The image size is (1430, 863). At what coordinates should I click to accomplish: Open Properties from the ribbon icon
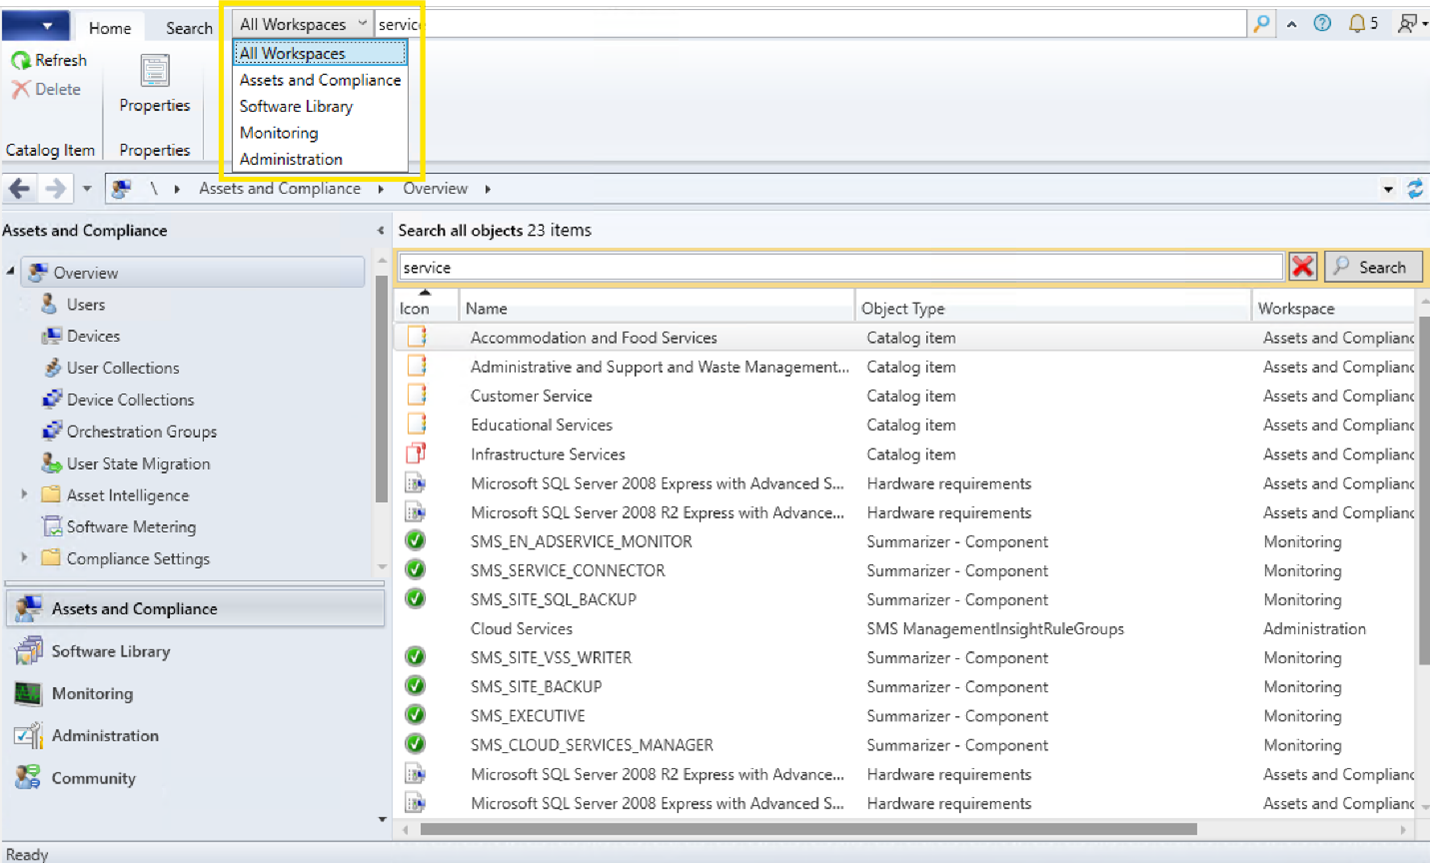154,72
